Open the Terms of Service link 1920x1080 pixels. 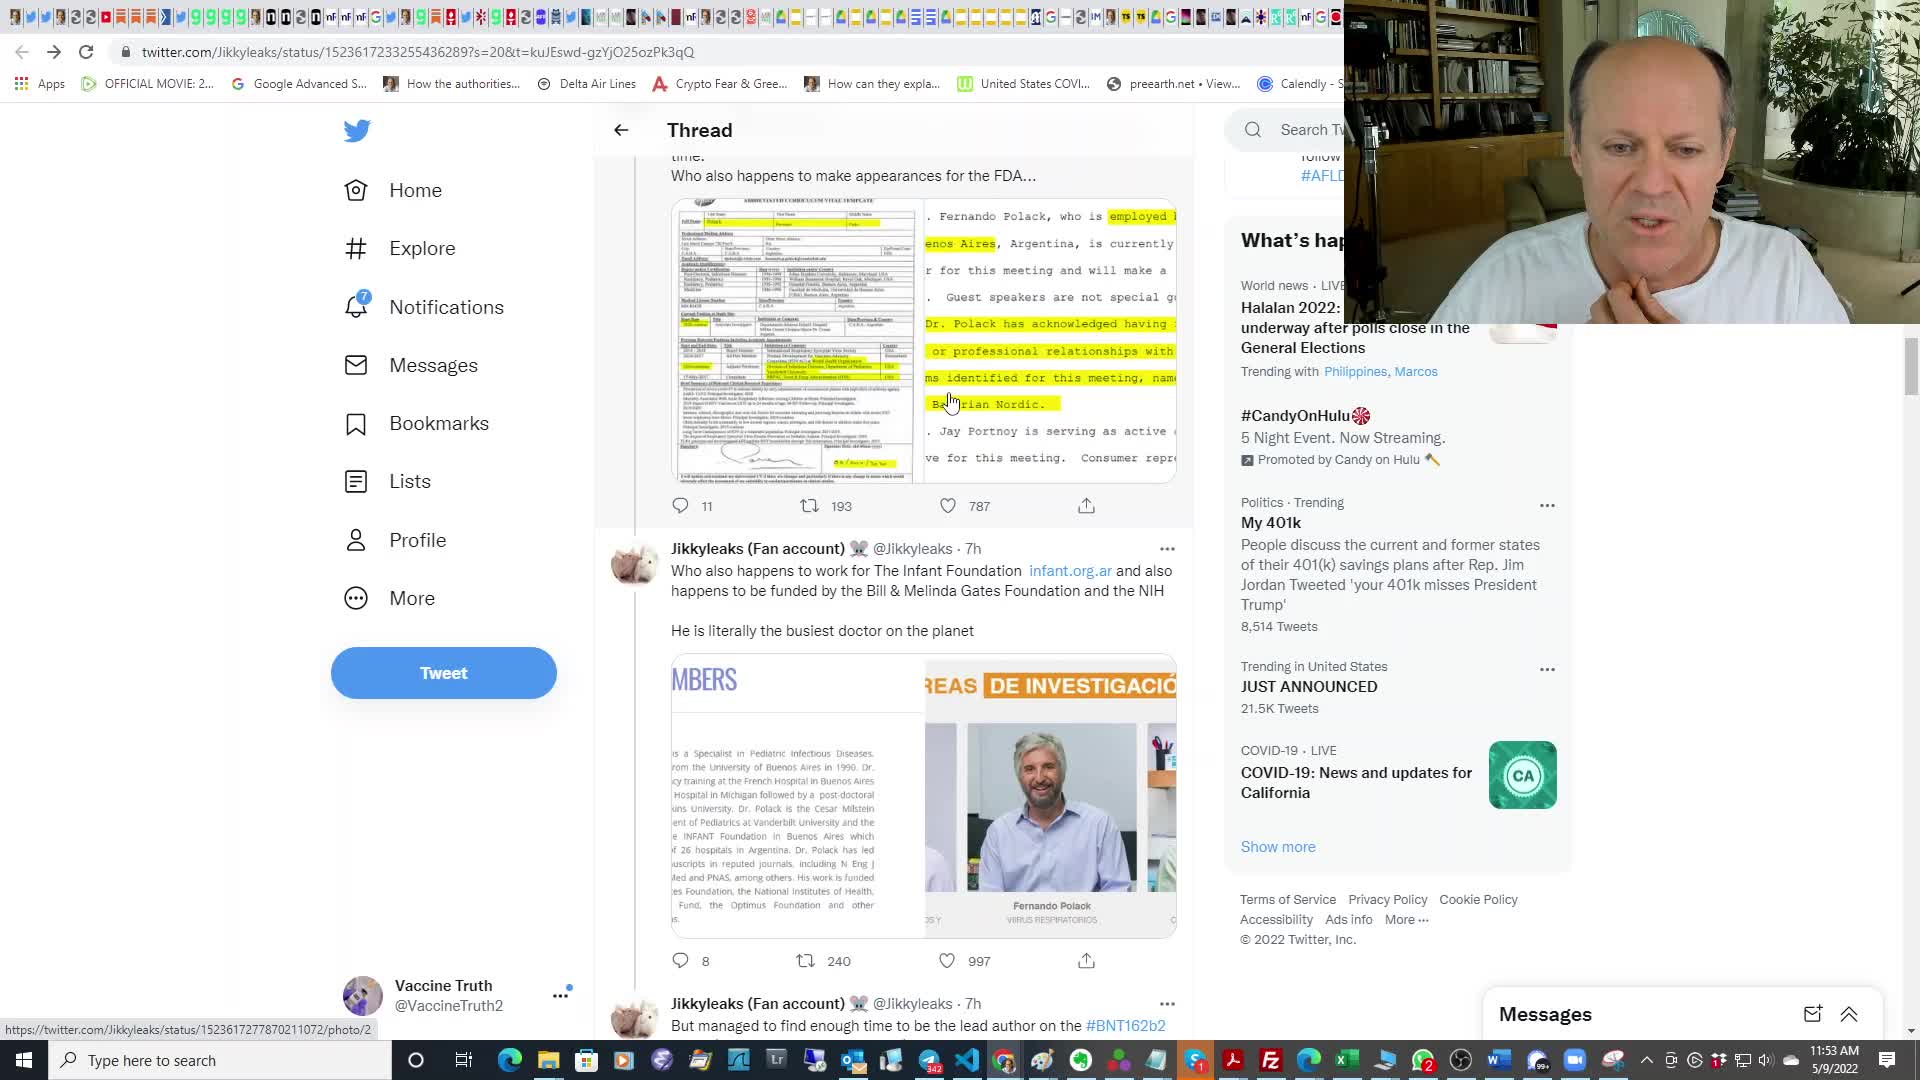tap(1288, 900)
